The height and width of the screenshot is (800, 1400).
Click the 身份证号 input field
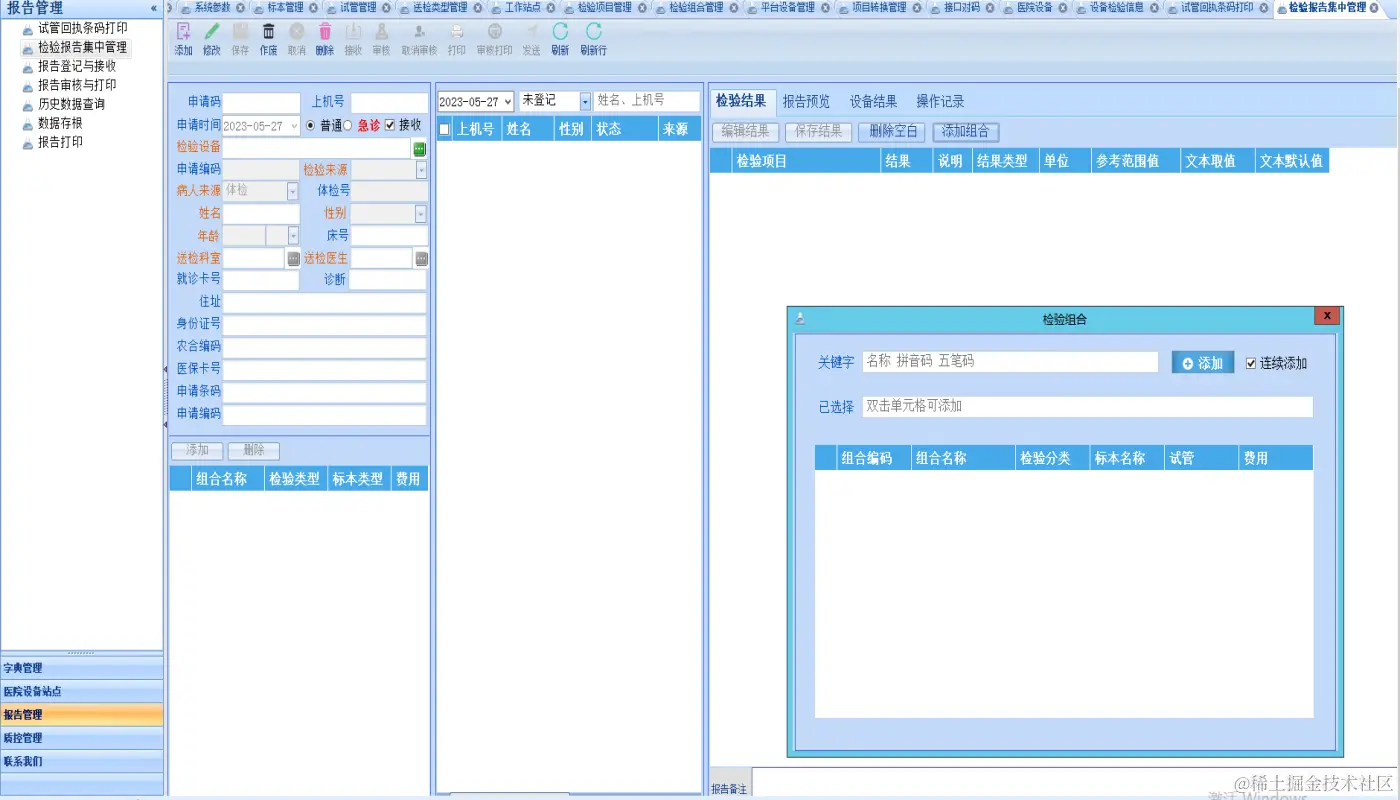click(x=324, y=324)
